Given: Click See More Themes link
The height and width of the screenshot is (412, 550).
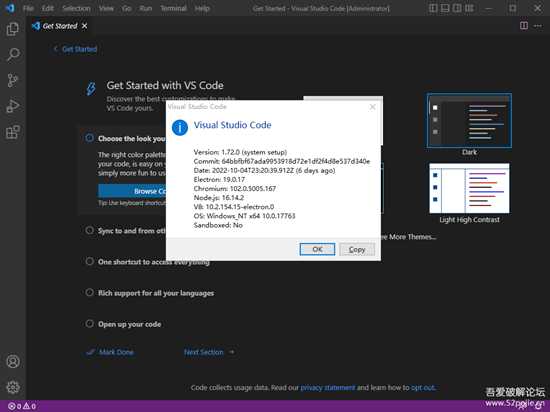Looking at the screenshot, I should 409,237.
